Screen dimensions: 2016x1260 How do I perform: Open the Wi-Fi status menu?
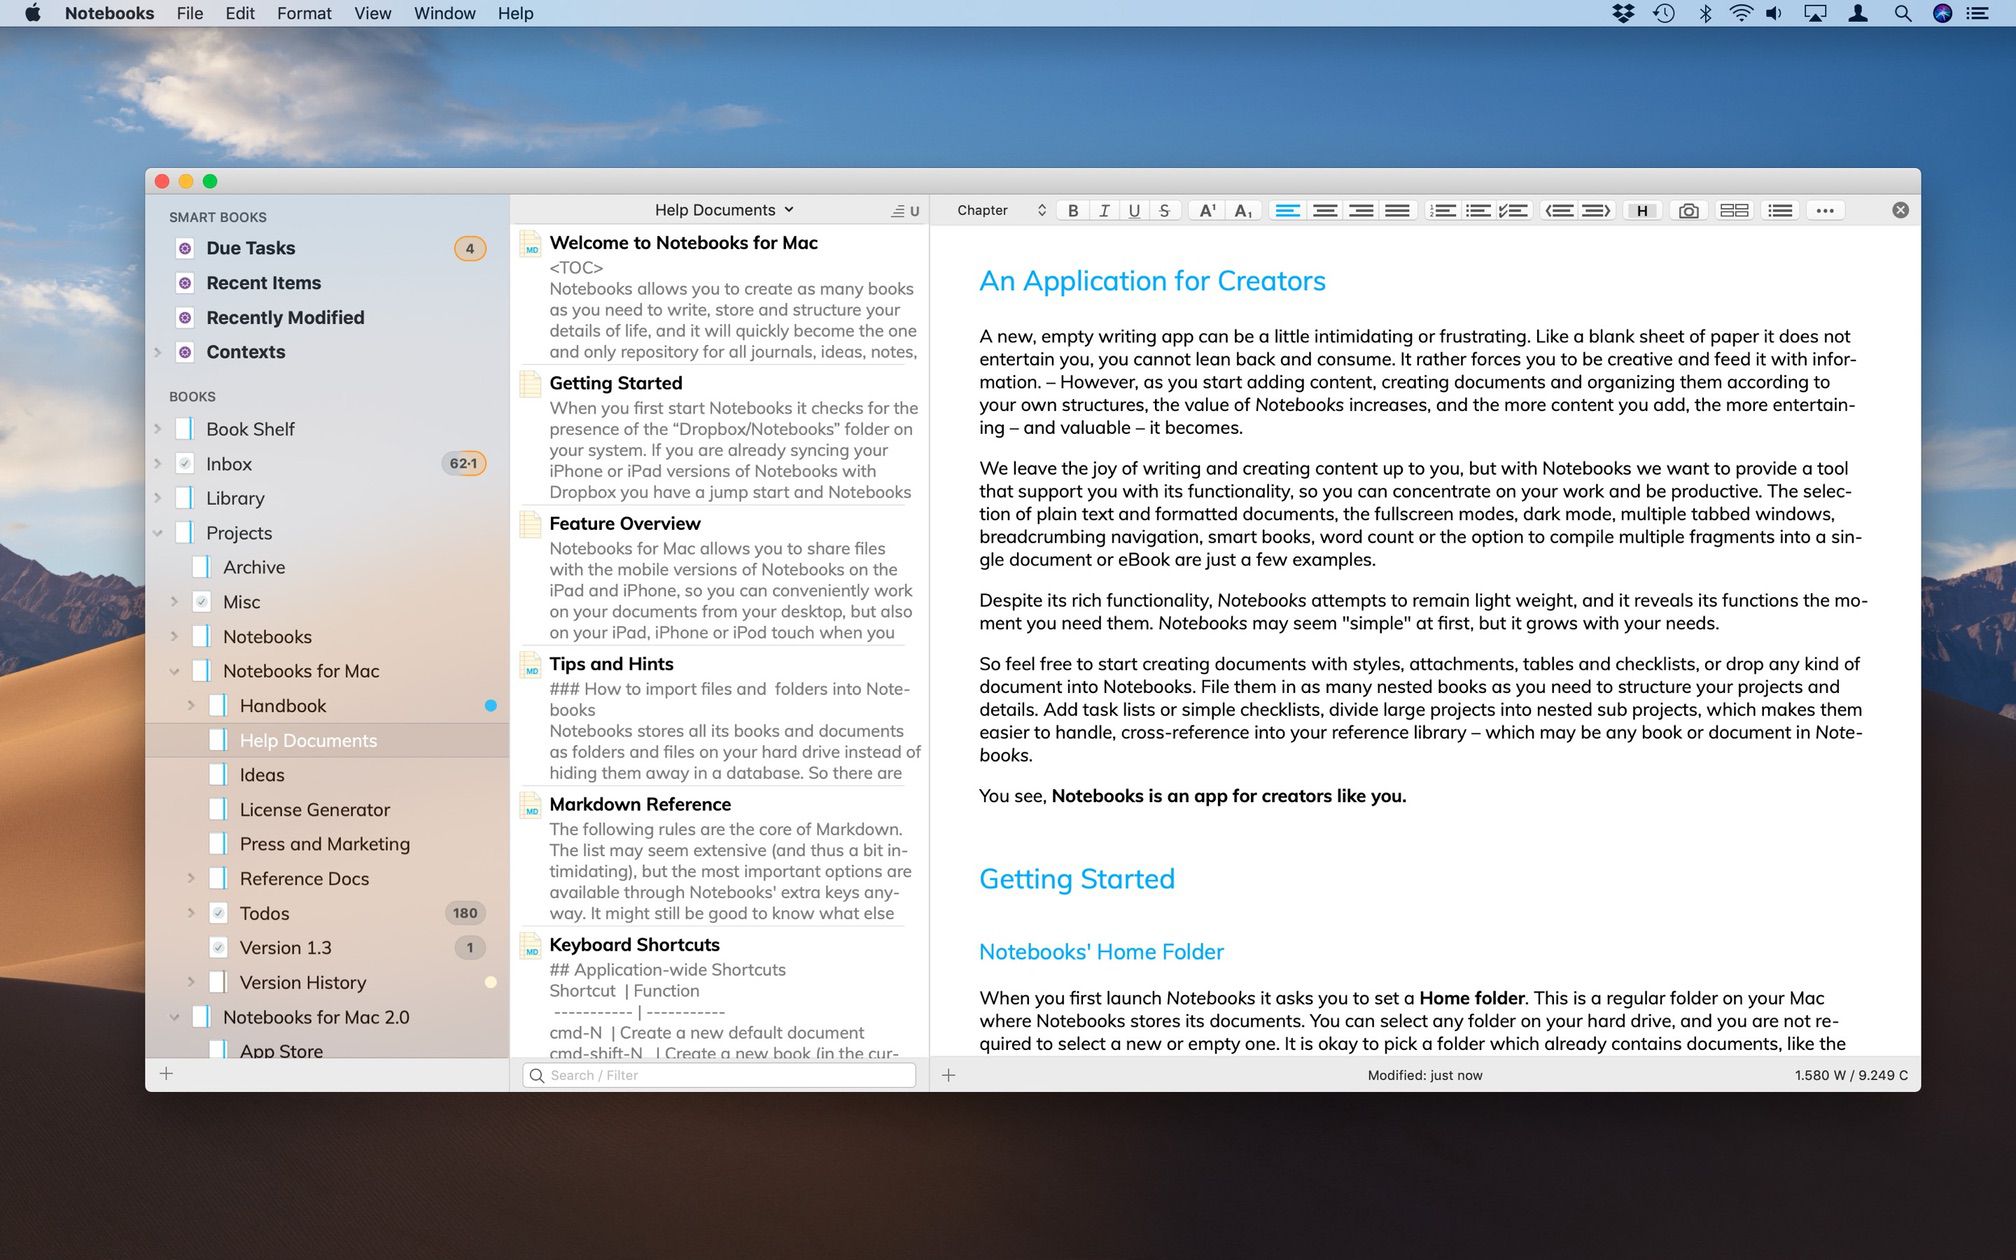[x=1741, y=13]
